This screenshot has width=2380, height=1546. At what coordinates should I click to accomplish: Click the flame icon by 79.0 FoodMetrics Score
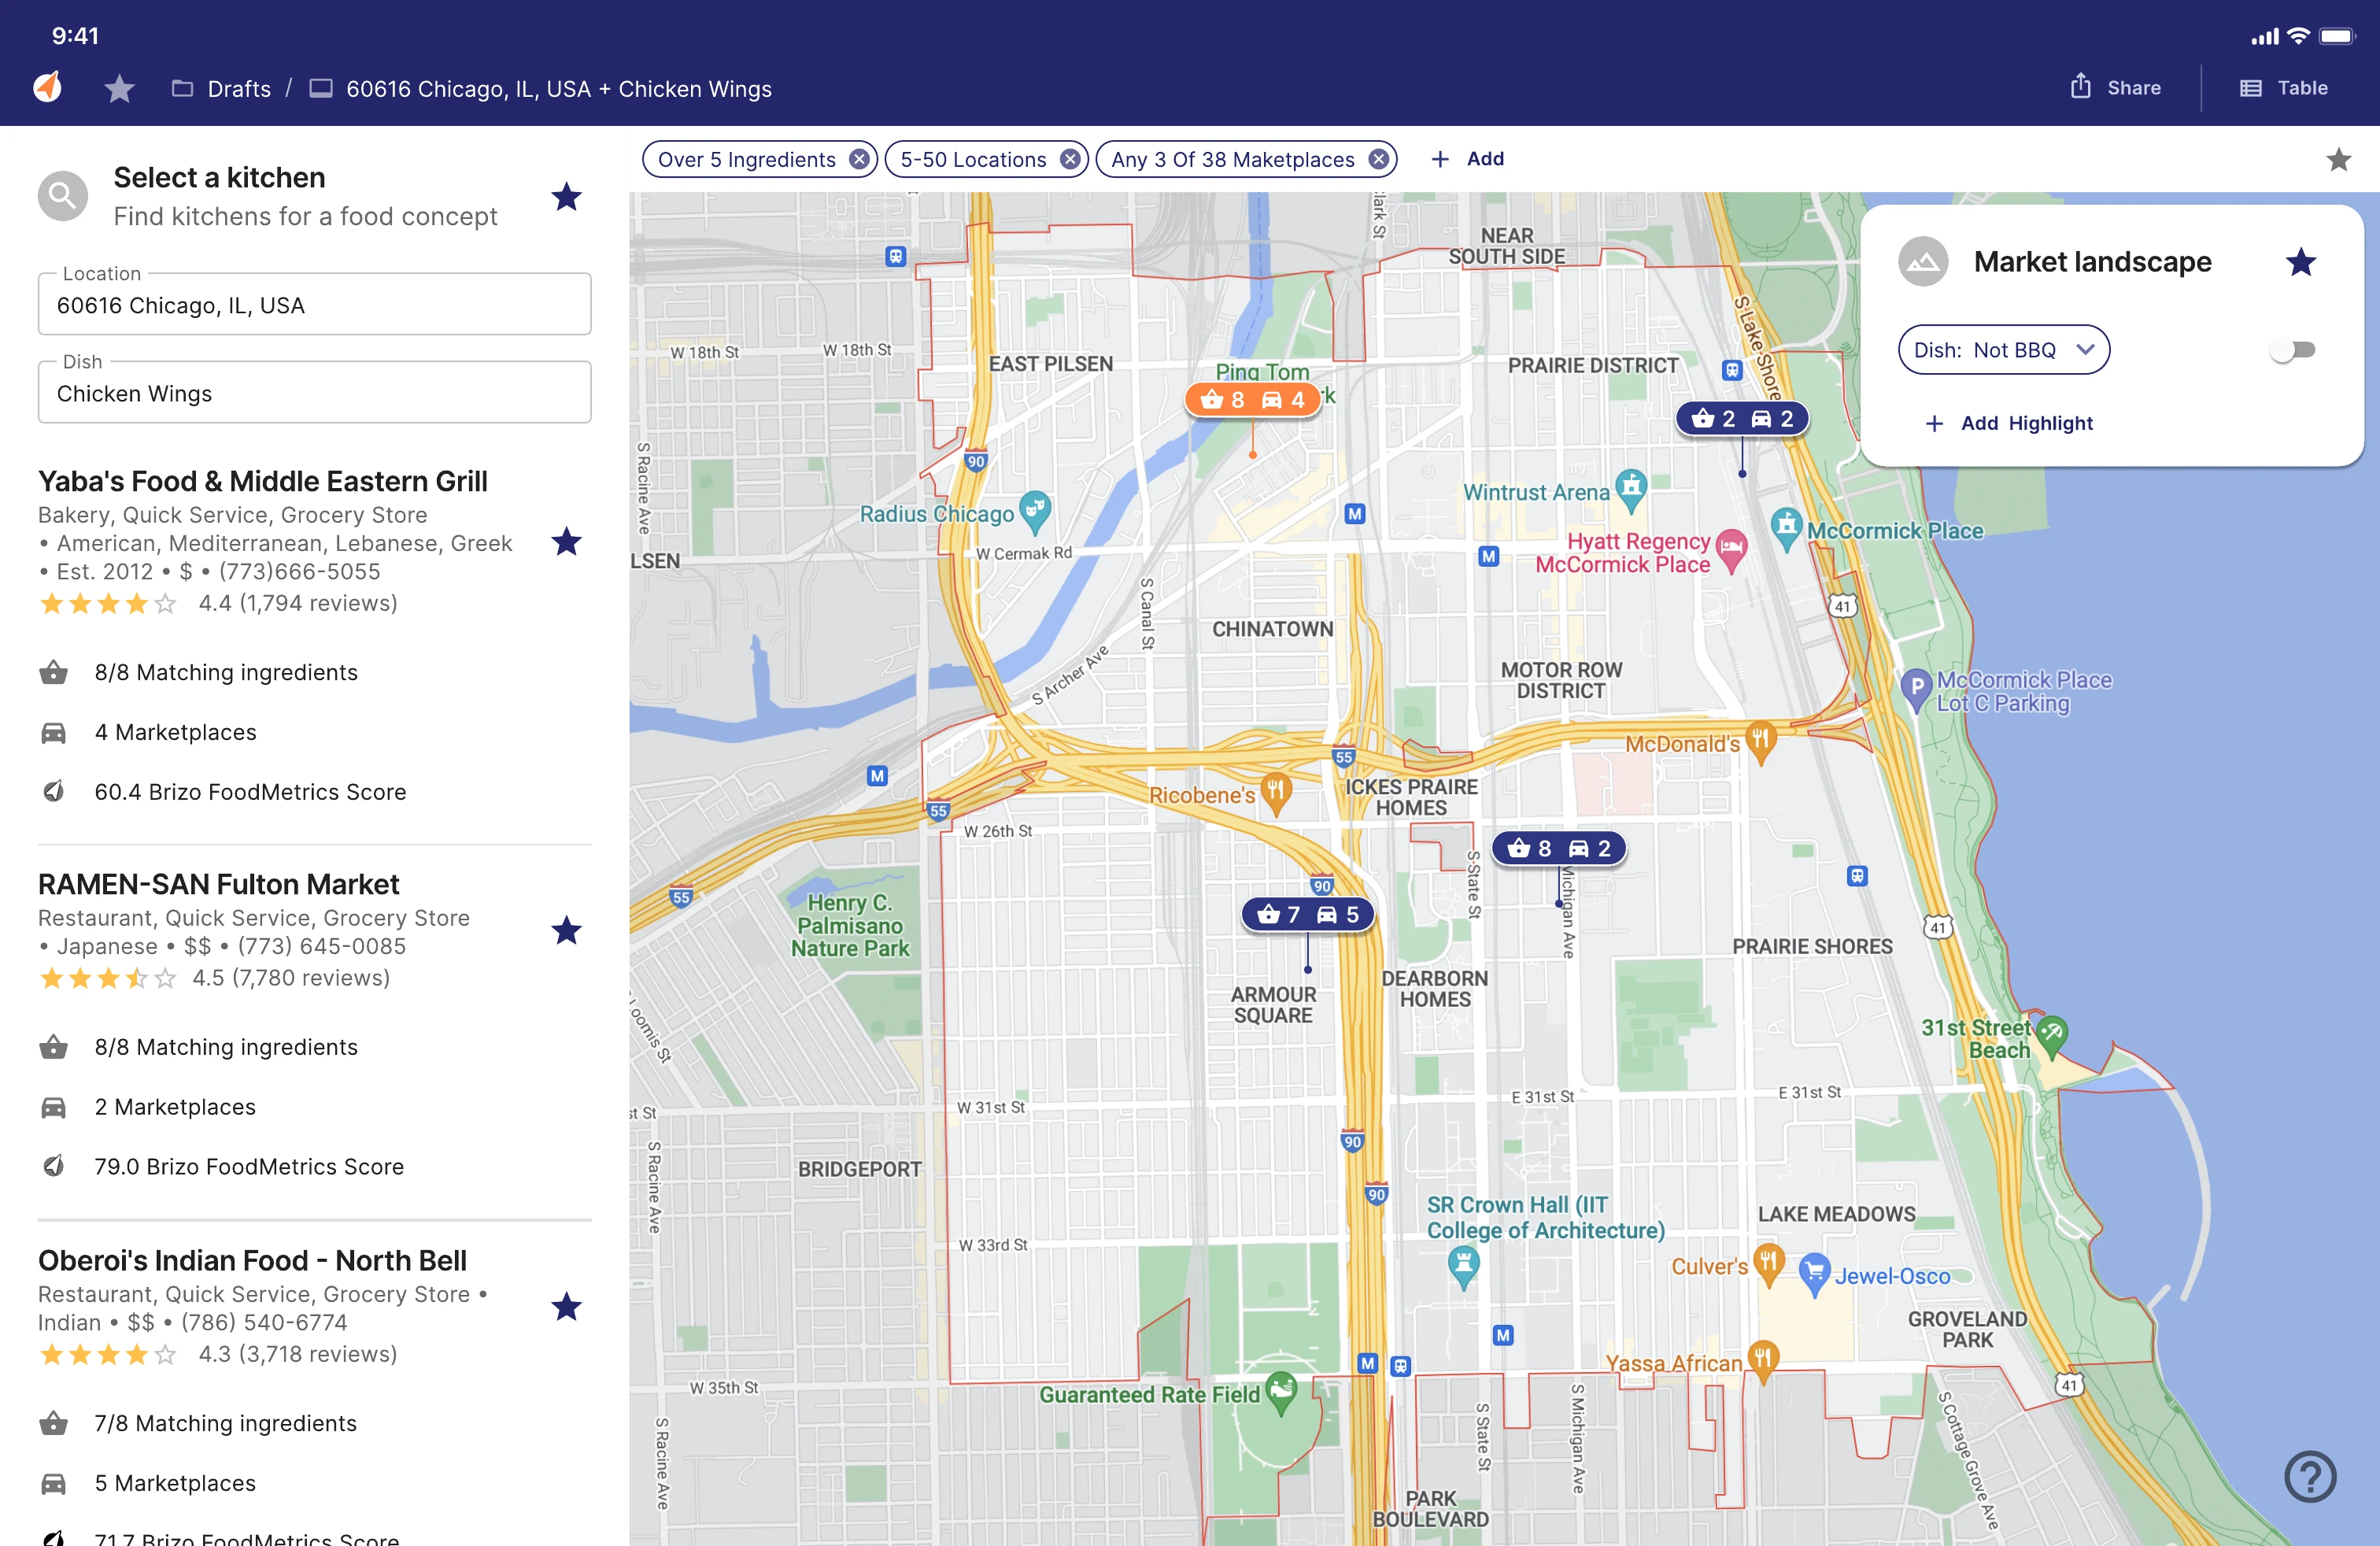(54, 1166)
